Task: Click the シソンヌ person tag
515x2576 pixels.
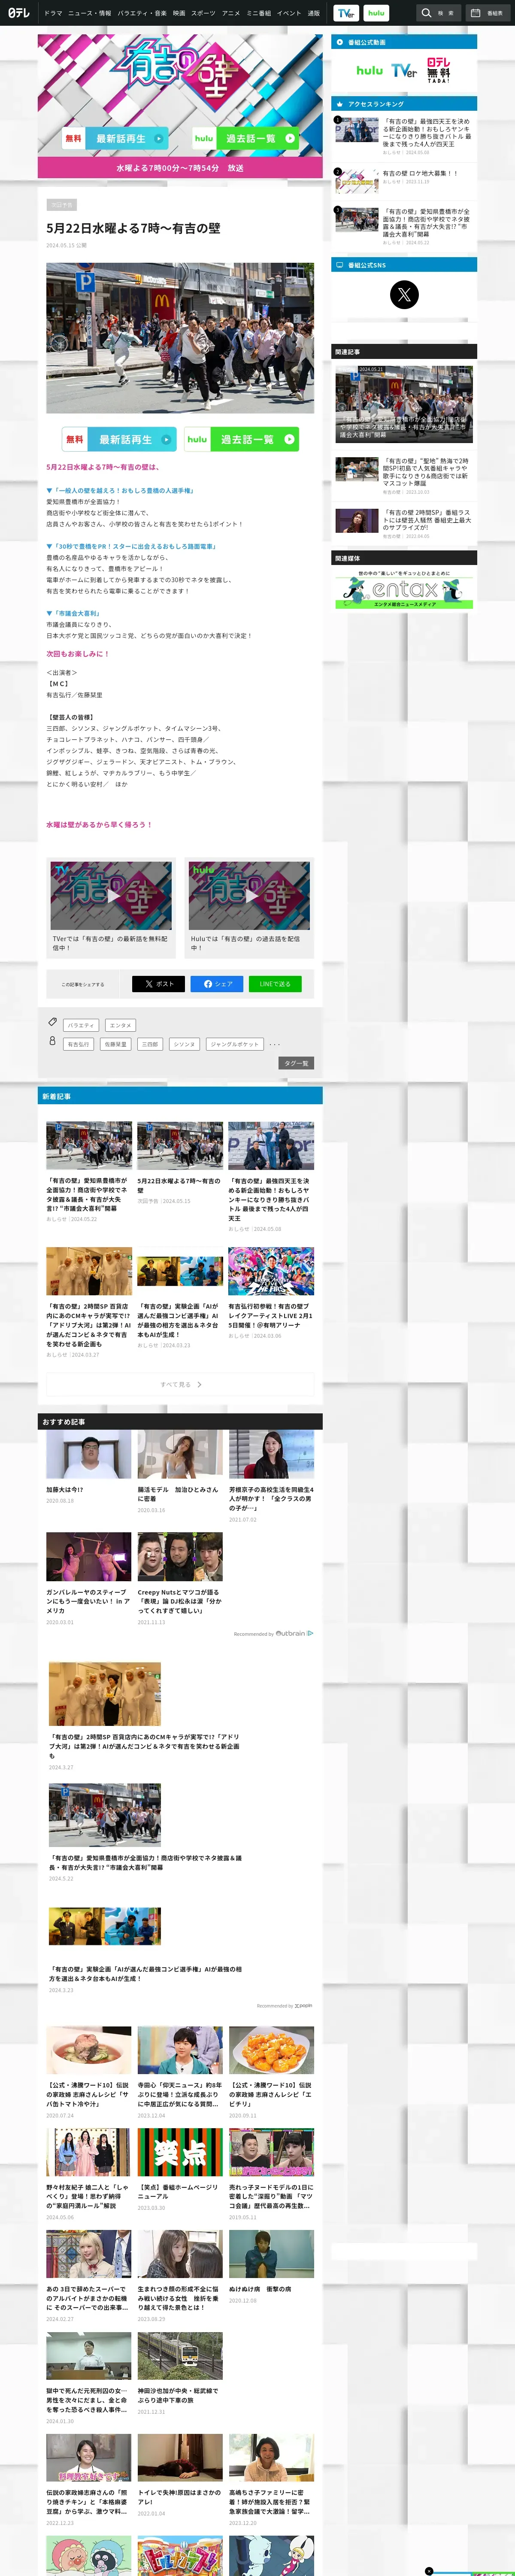Action: pos(184,1044)
